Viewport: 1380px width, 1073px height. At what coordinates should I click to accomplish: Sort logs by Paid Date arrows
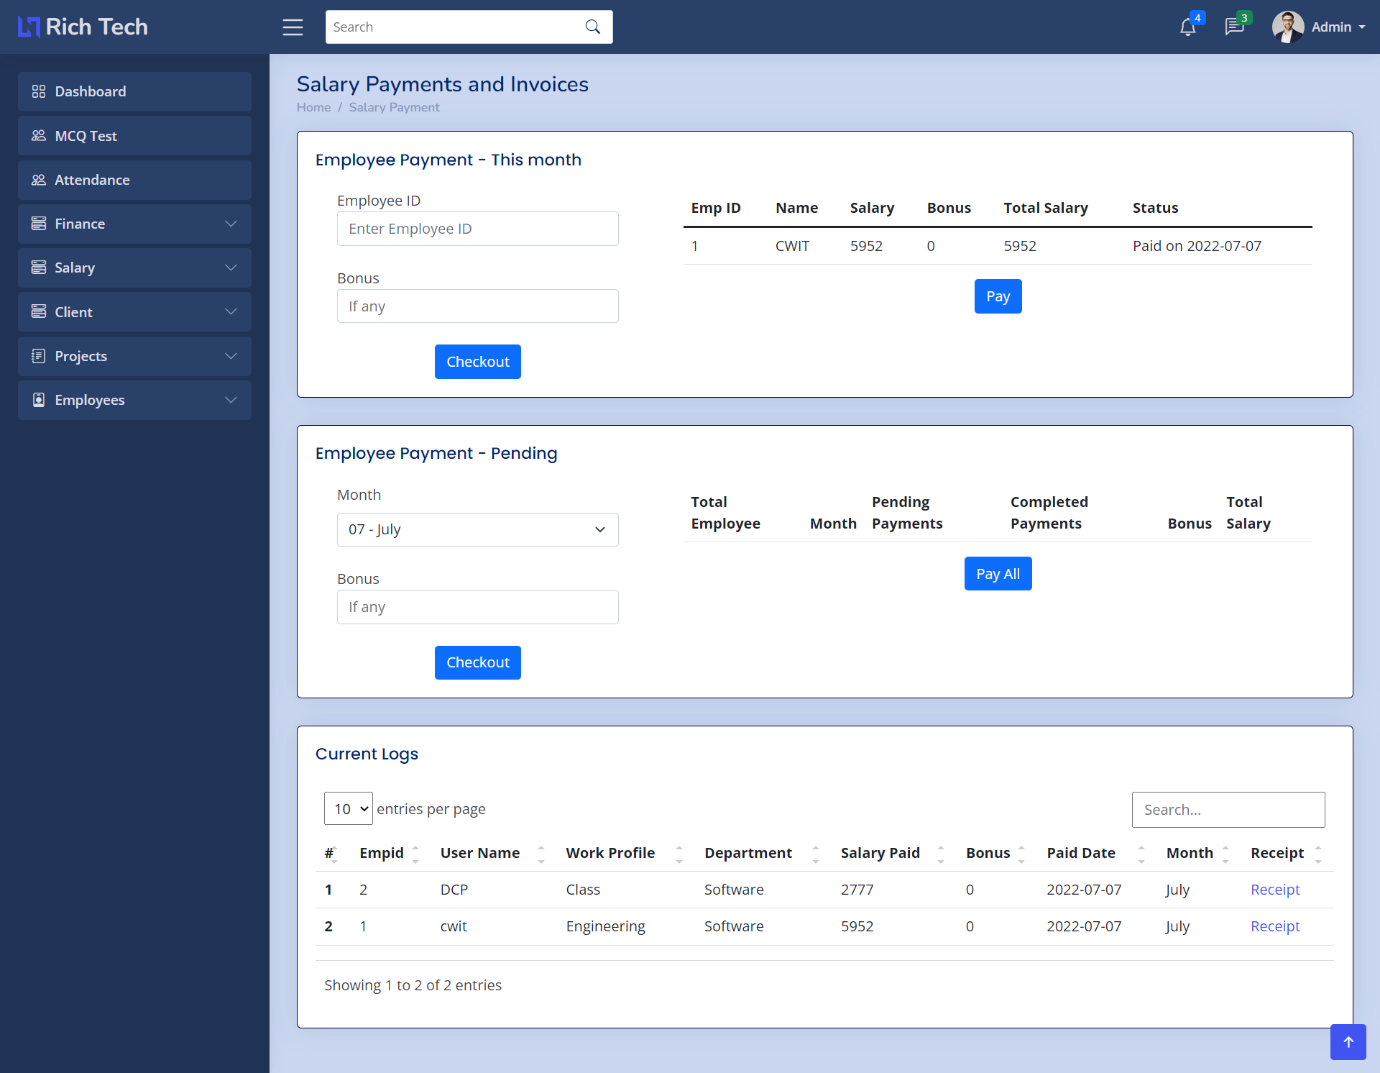coord(1141,853)
